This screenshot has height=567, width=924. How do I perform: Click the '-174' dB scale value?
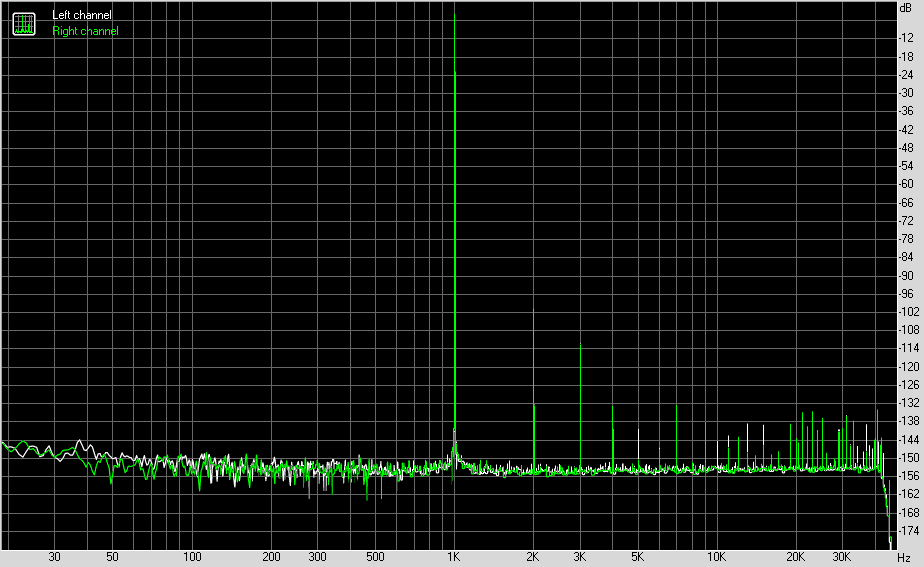coord(909,531)
